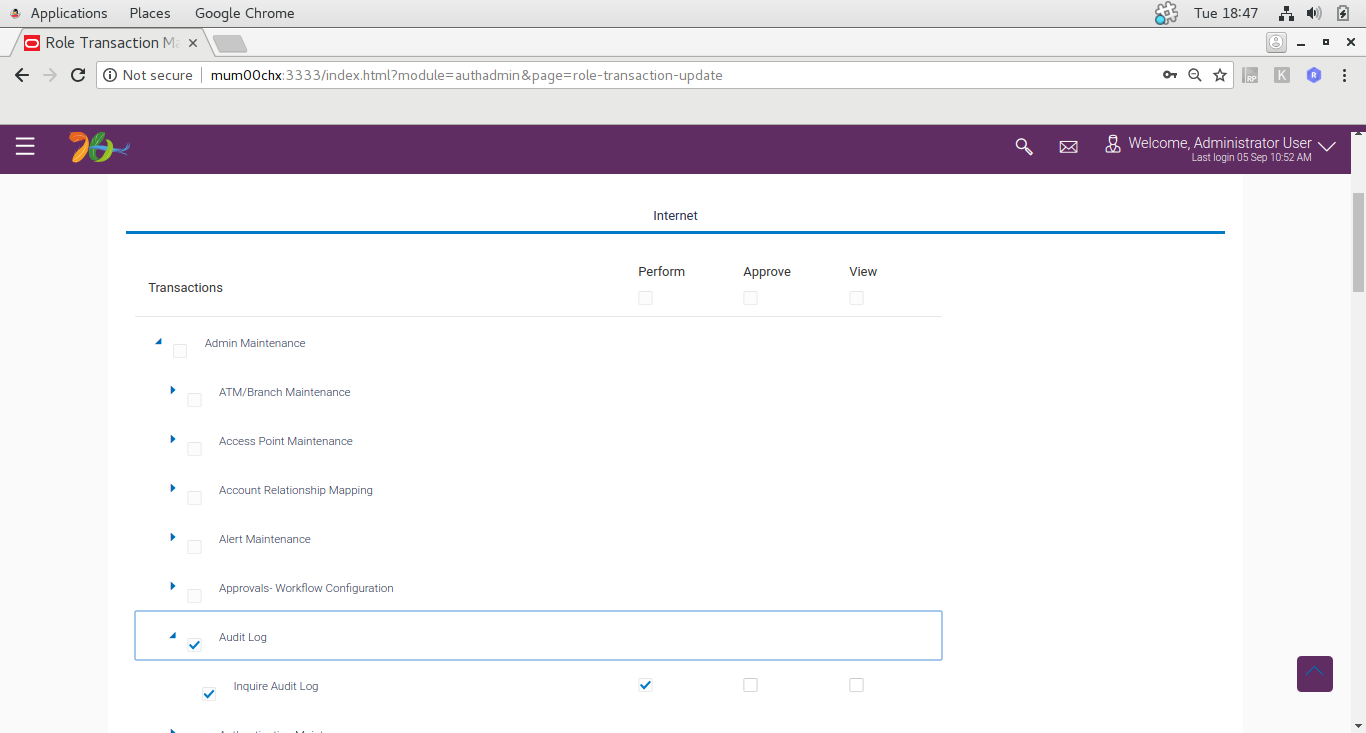Click the back-to-top arrow button
Viewport: 1366px width, 733px height.
pyautogui.click(x=1315, y=674)
